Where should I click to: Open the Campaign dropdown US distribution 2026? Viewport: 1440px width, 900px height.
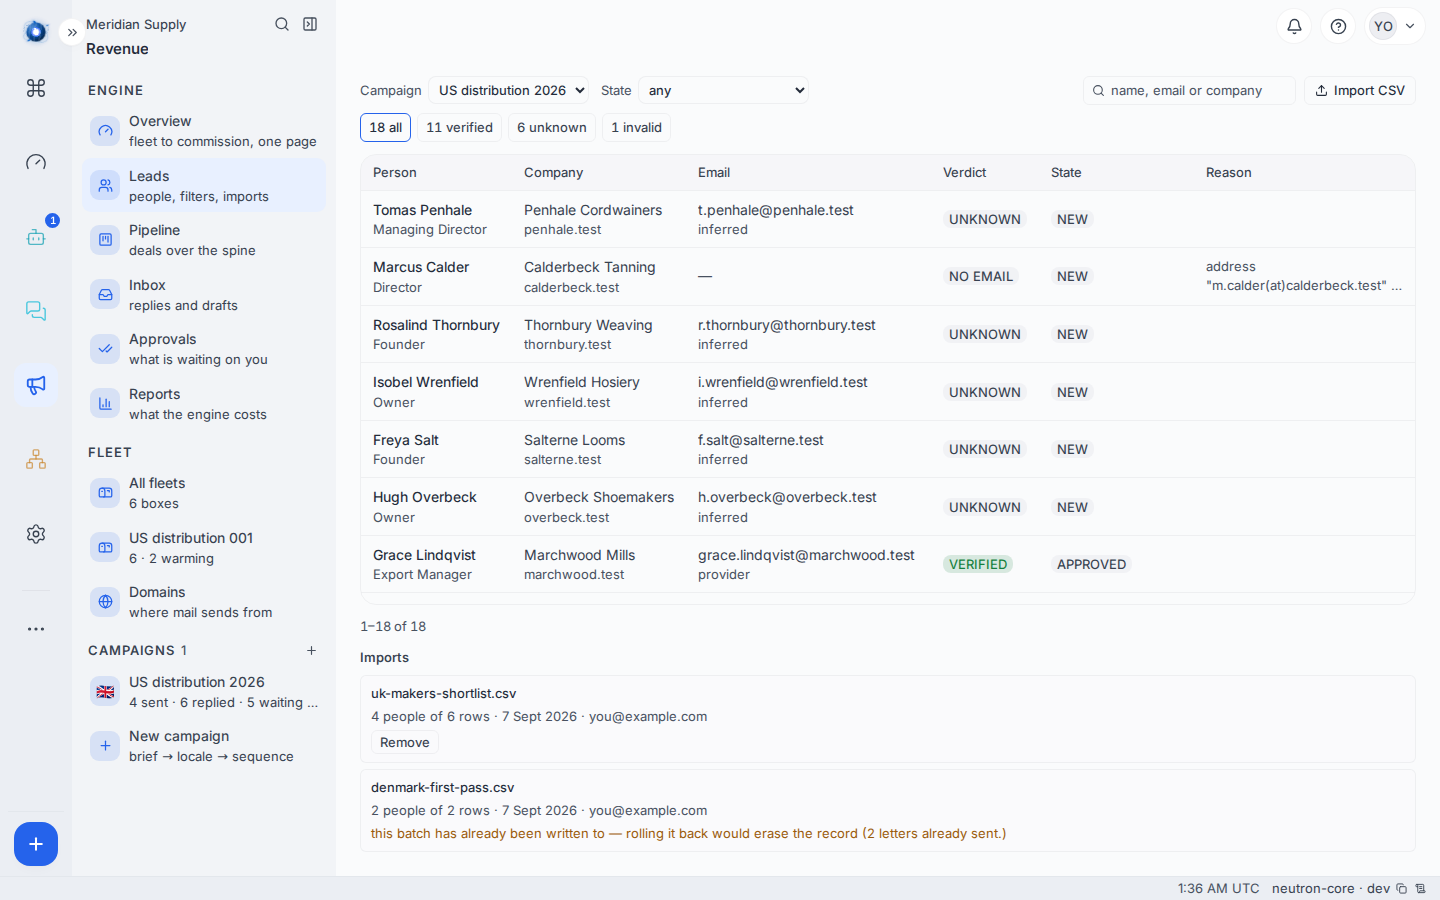508,90
